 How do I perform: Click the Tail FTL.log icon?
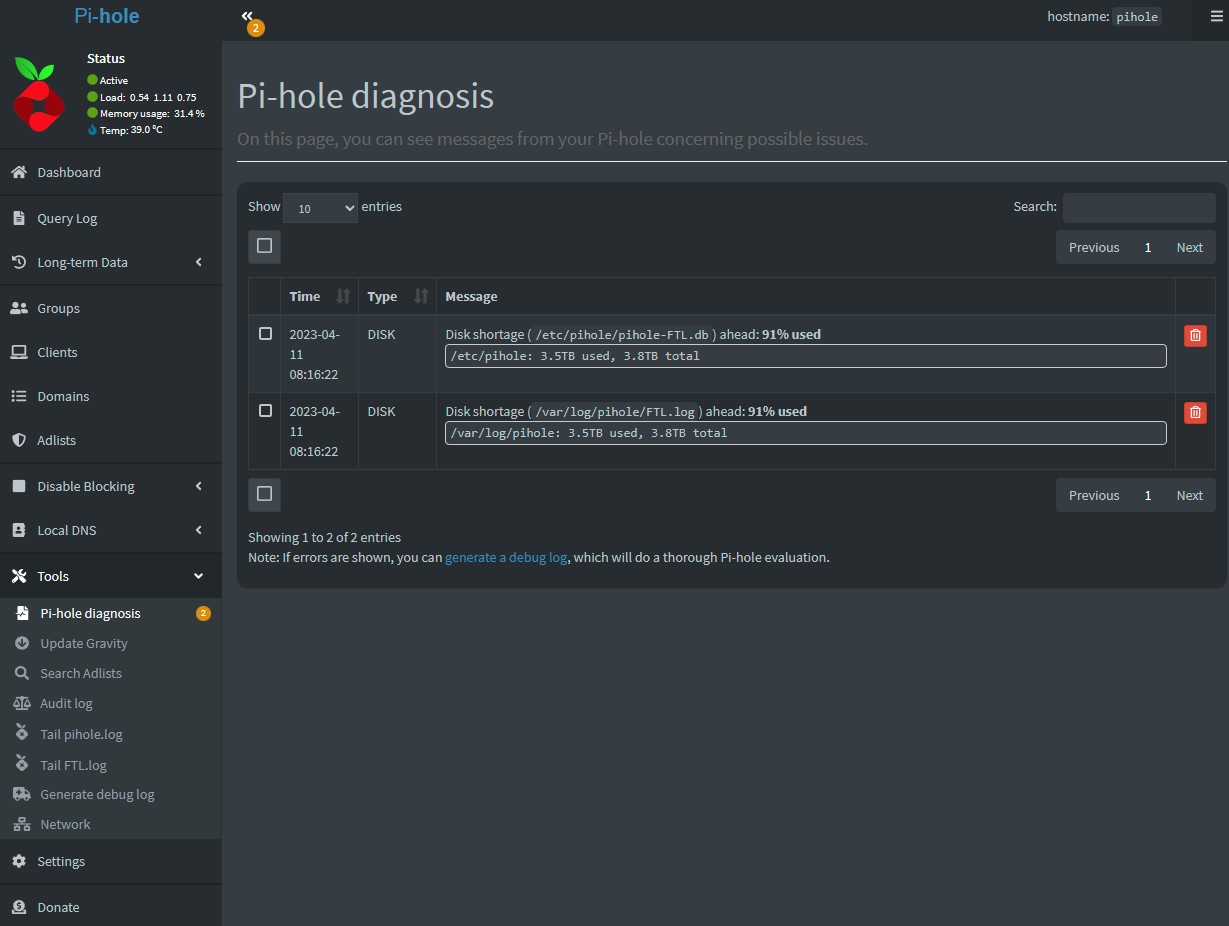(x=22, y=764)
